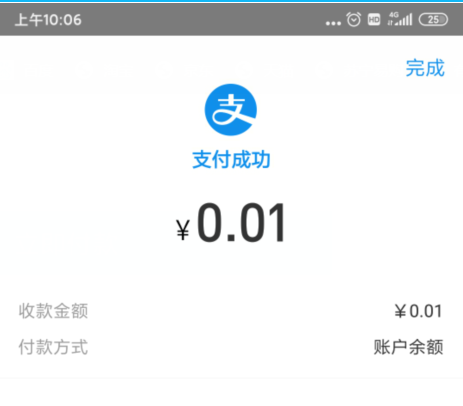The height and width of the screenshot is (406, 463).
Task: Tap the HD indicator in status bar
Action: [374, 20]
